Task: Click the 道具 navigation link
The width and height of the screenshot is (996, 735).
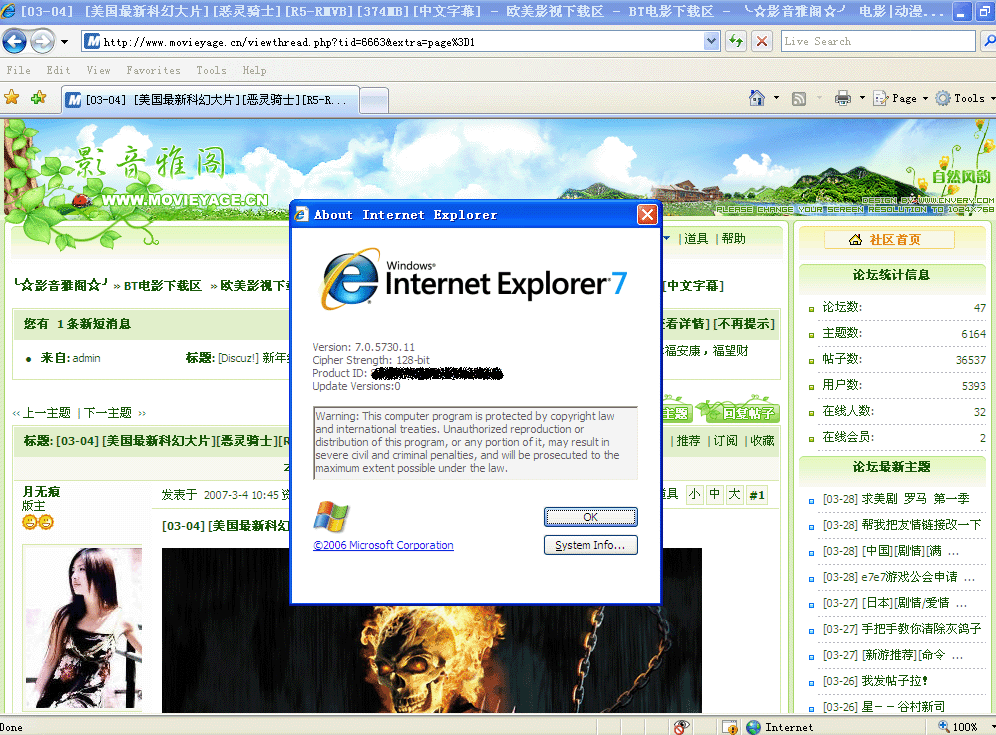Action: pyautogui.click(x=696, y=239)
